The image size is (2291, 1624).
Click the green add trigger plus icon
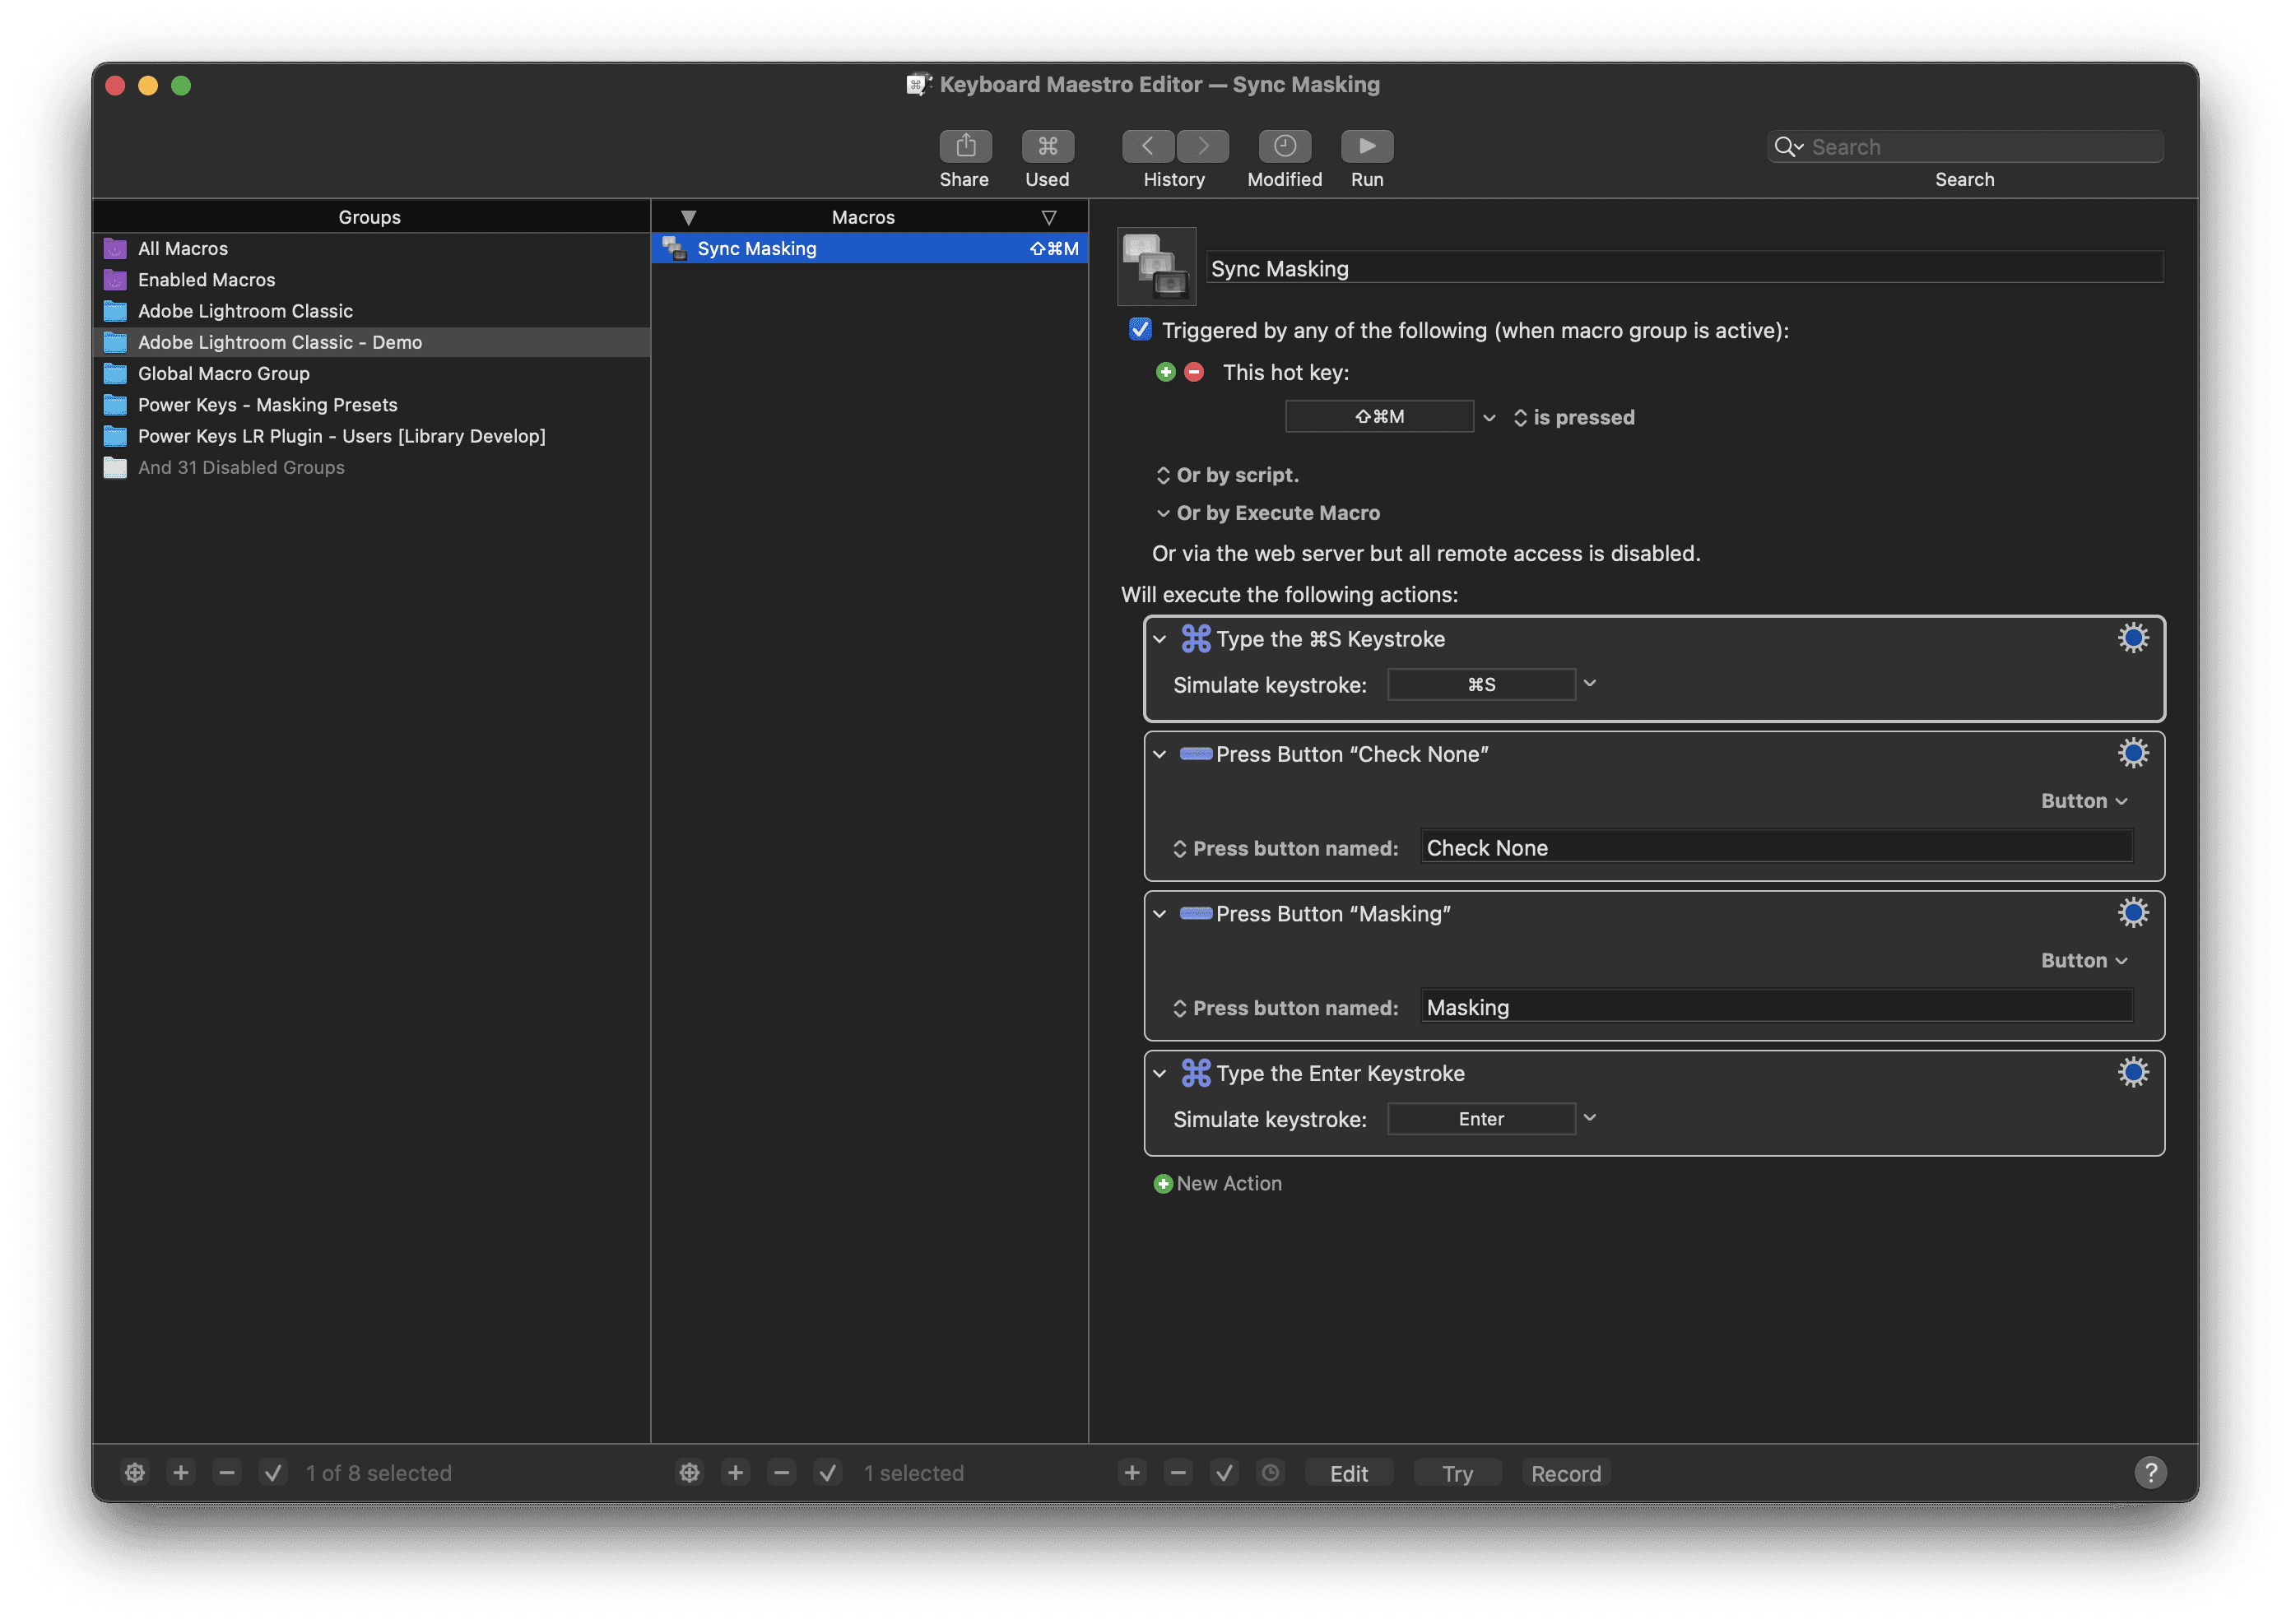click(x=1165, y=372)
